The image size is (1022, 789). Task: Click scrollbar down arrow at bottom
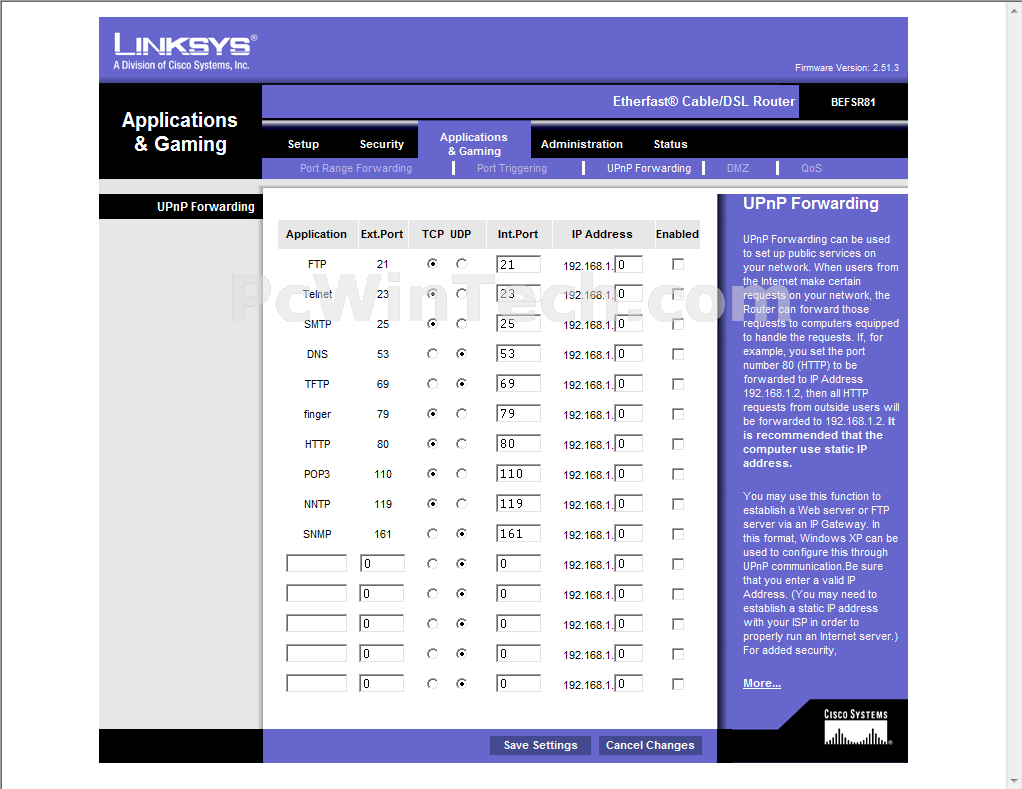click(1015, 780)
